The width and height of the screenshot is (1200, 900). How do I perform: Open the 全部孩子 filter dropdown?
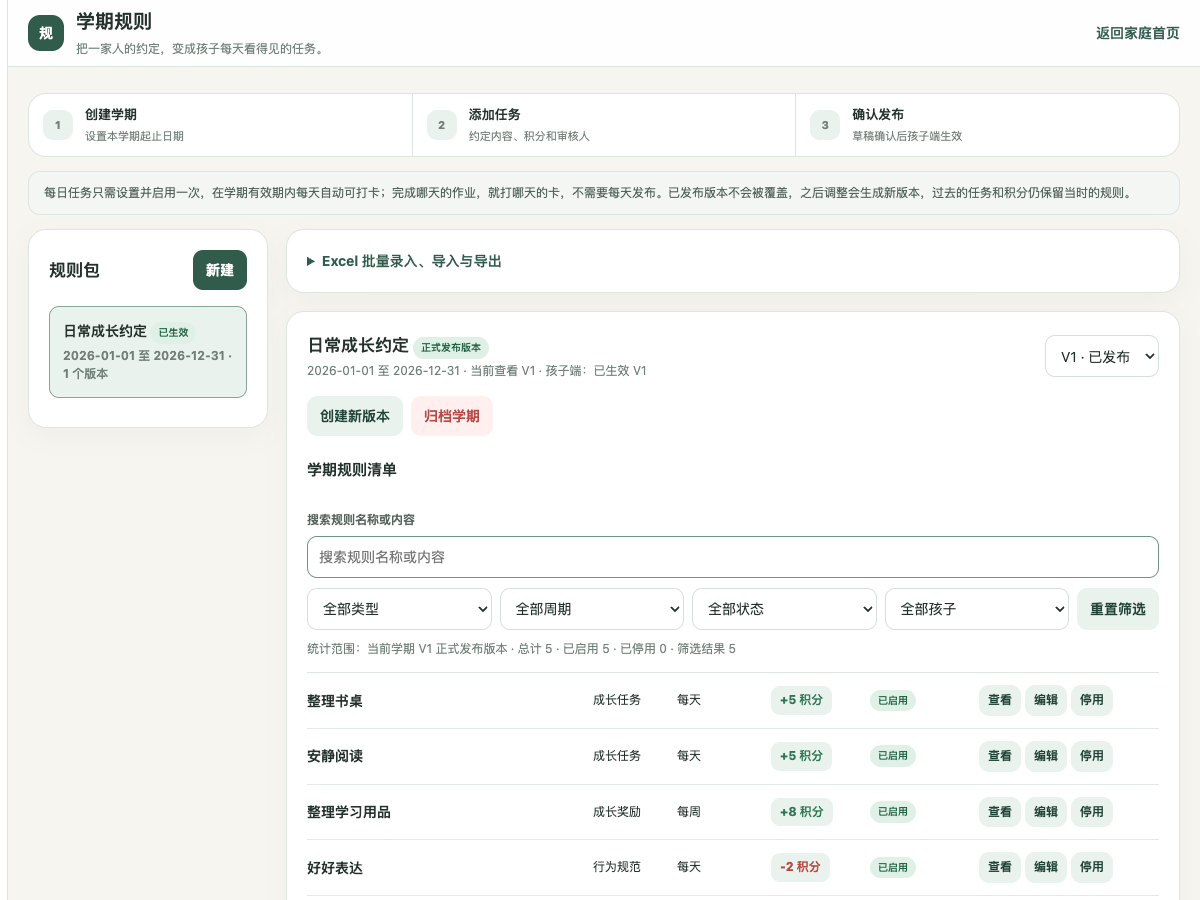(977, 609)
